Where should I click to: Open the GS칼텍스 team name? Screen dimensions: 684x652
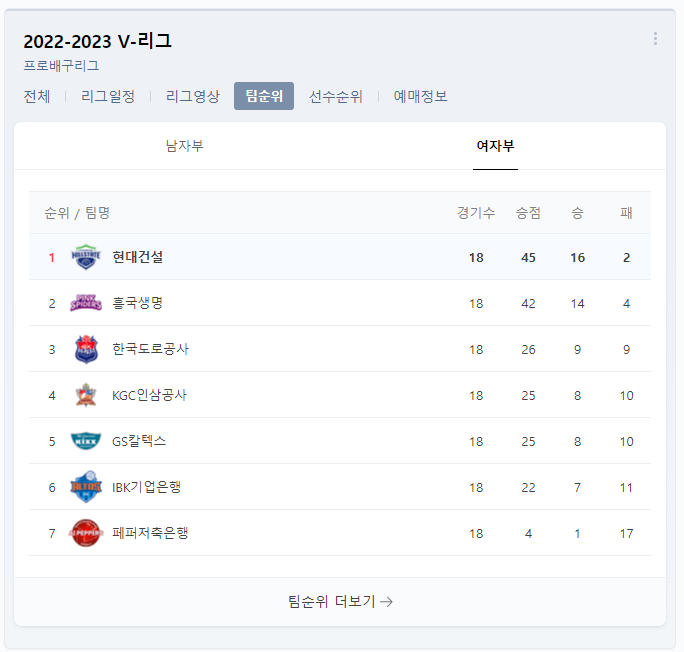pyautogui.click(x=139, y=441)
